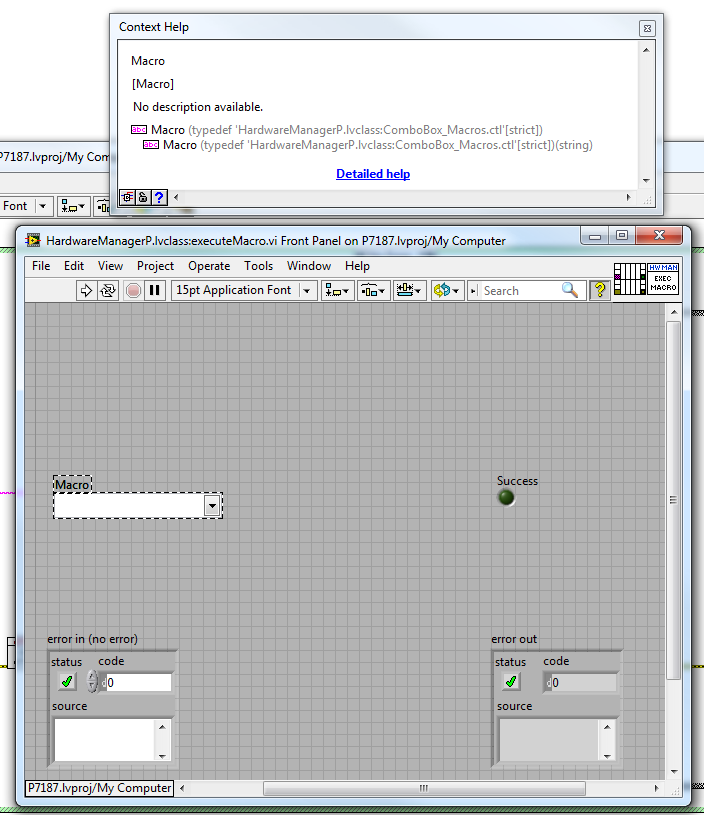Click P7187.lvproj/My Computer context label
Screen dimensions: 704x815
tap(99, 788)
